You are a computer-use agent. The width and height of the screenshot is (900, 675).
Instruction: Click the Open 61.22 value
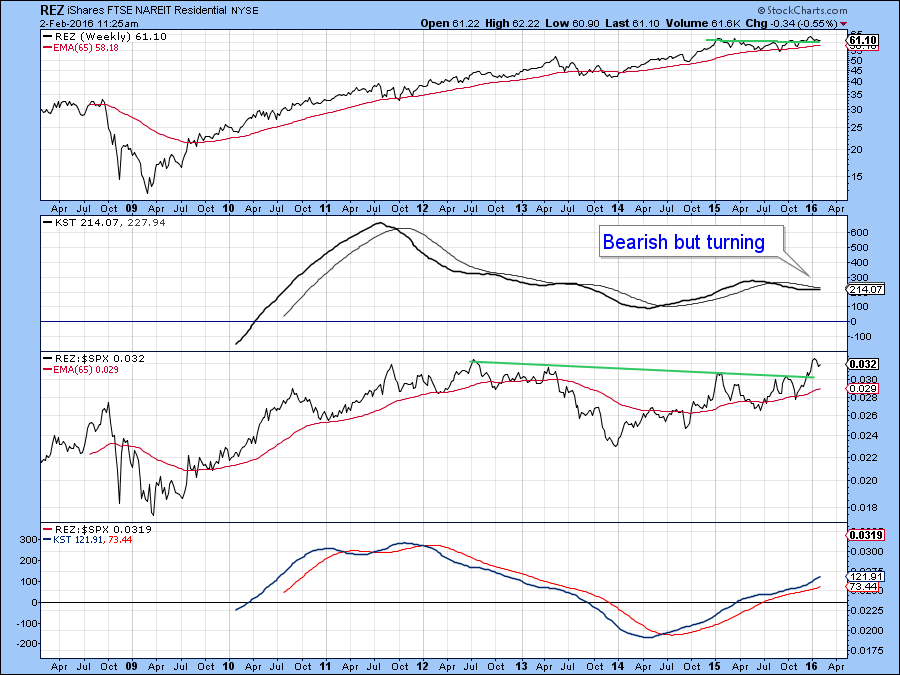(x=450, y=24)
